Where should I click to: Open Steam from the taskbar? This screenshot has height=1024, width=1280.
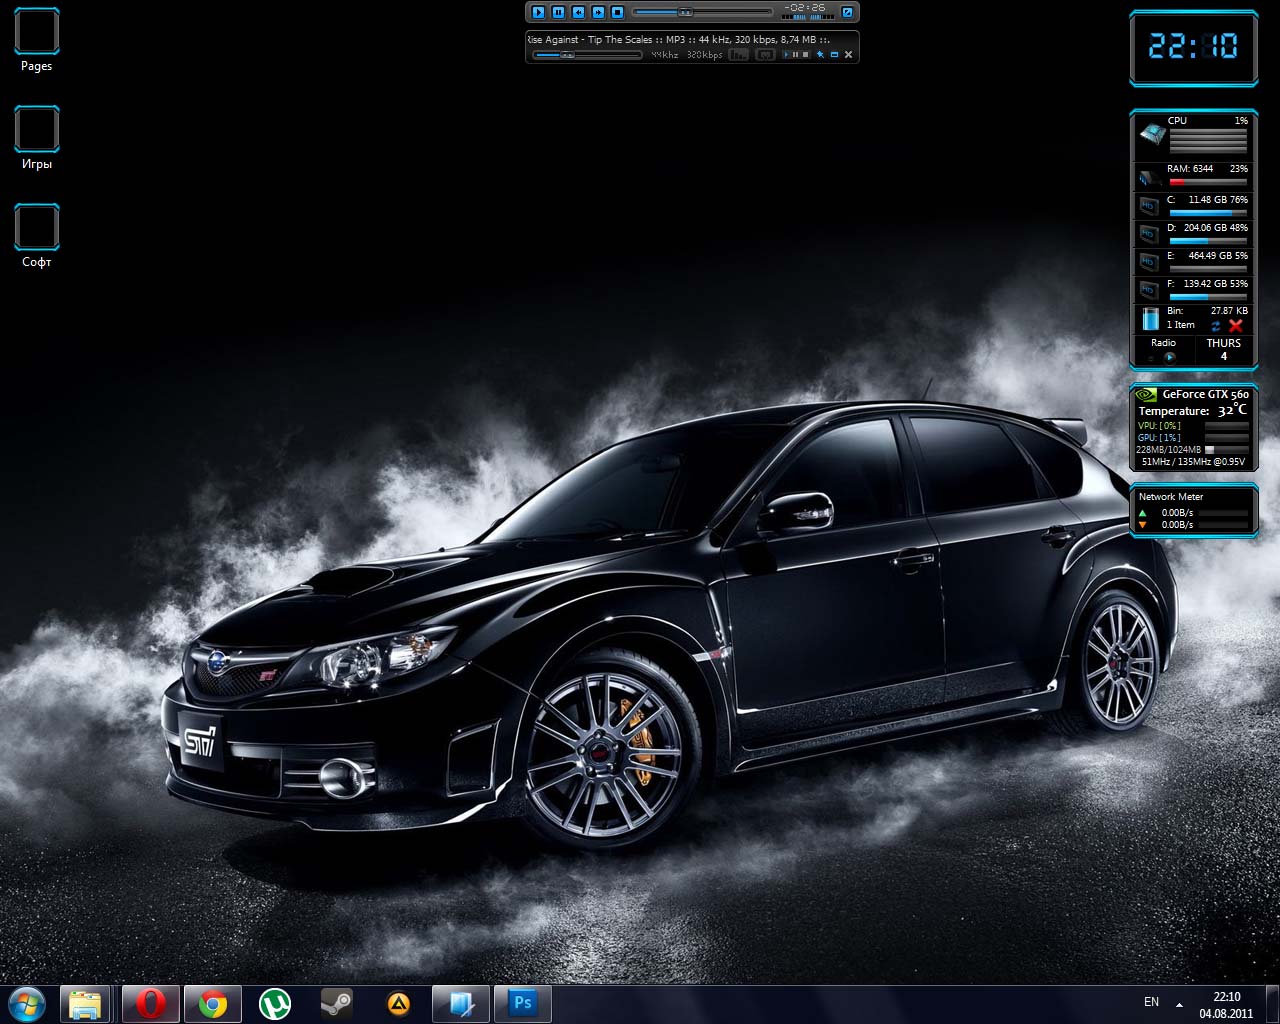pyautogui.click(x=336, y=1003)
